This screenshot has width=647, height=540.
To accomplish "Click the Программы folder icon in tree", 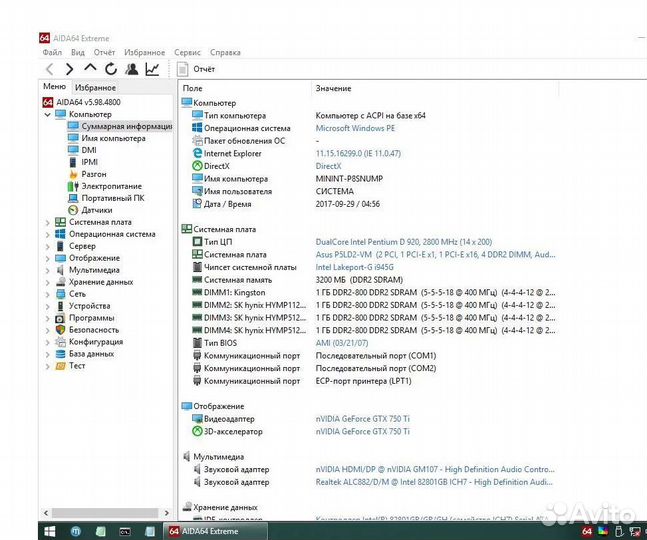I will pos(61,318).
